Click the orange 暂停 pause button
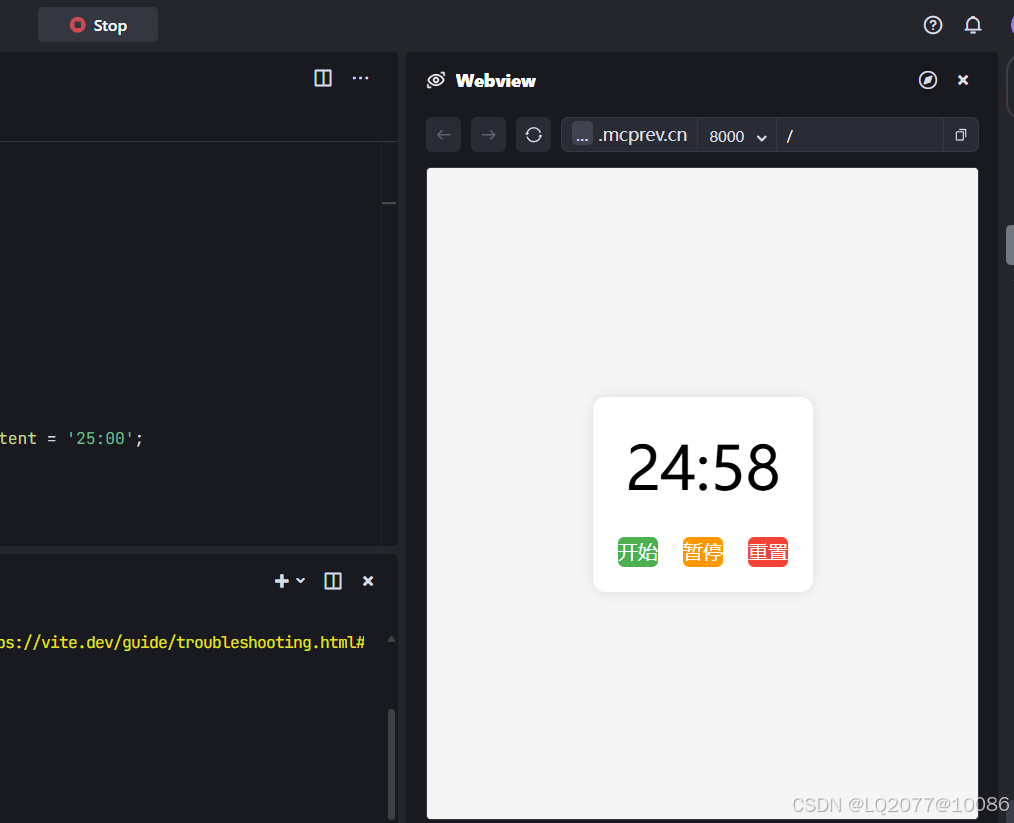Viewport: 1014px width, 823px height. tap(703, 552)
